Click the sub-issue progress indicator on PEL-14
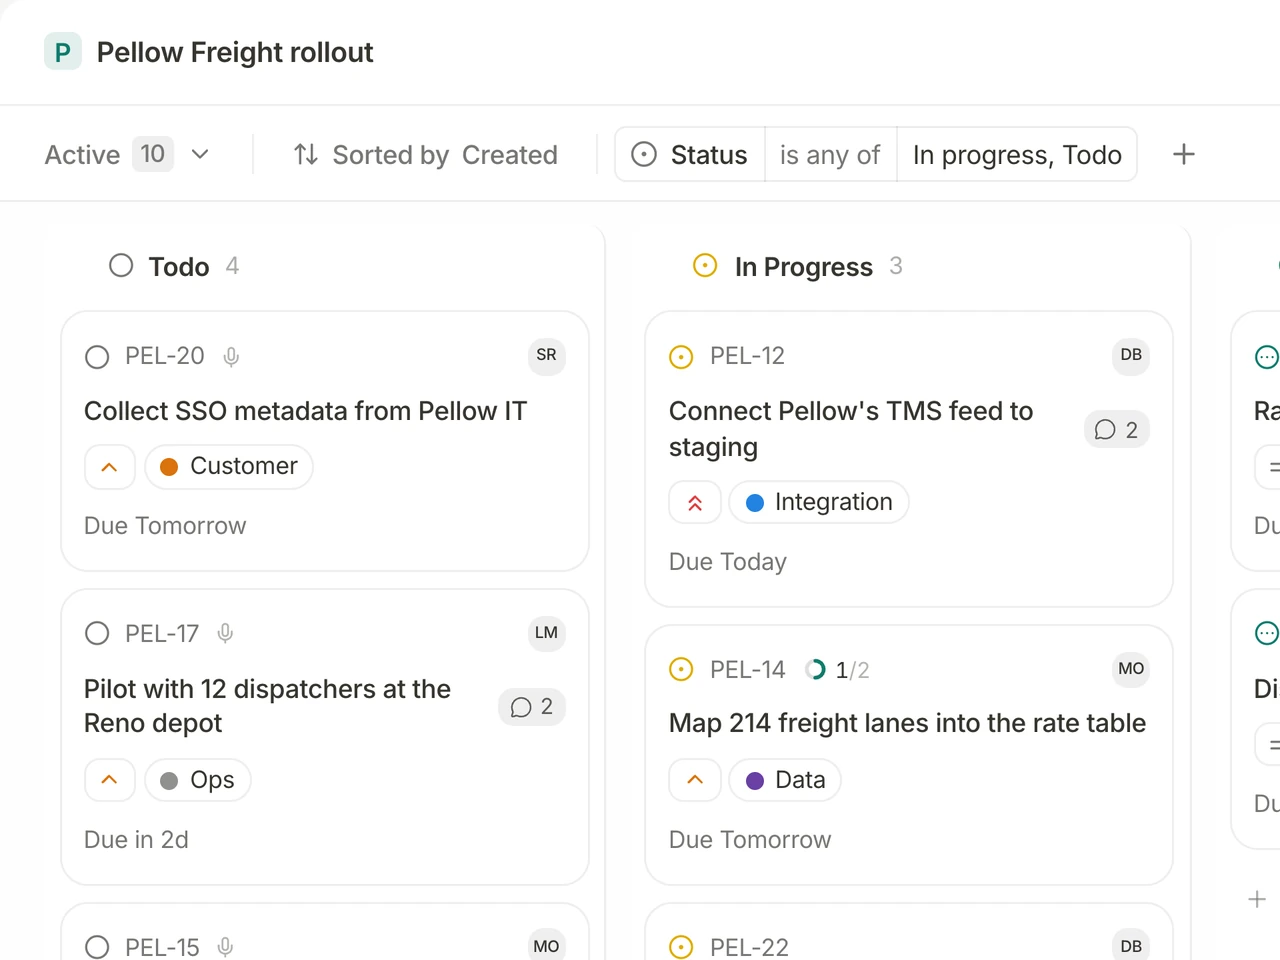 point(838,670)
